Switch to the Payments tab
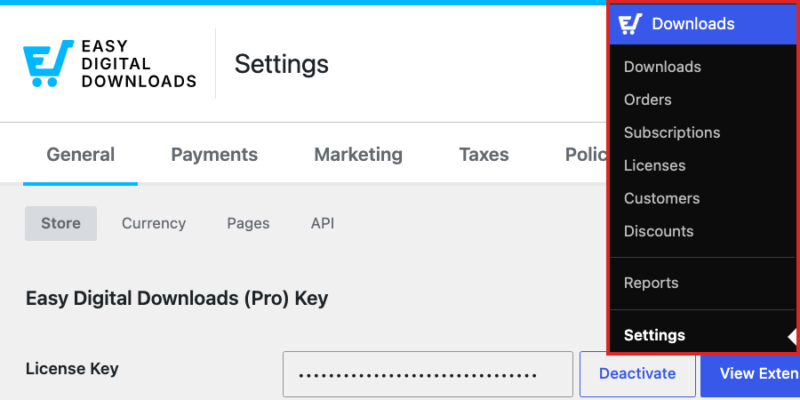The height and width of the screenshot is (400, 800). coord(214,154)
